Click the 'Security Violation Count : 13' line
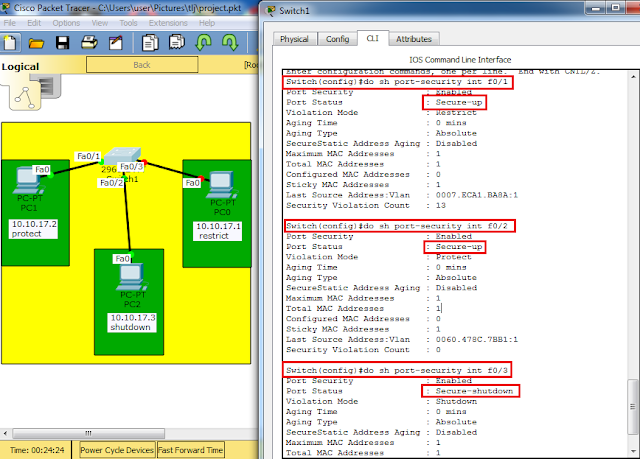Viewport: 640px width, 459px height. [366, 205]
